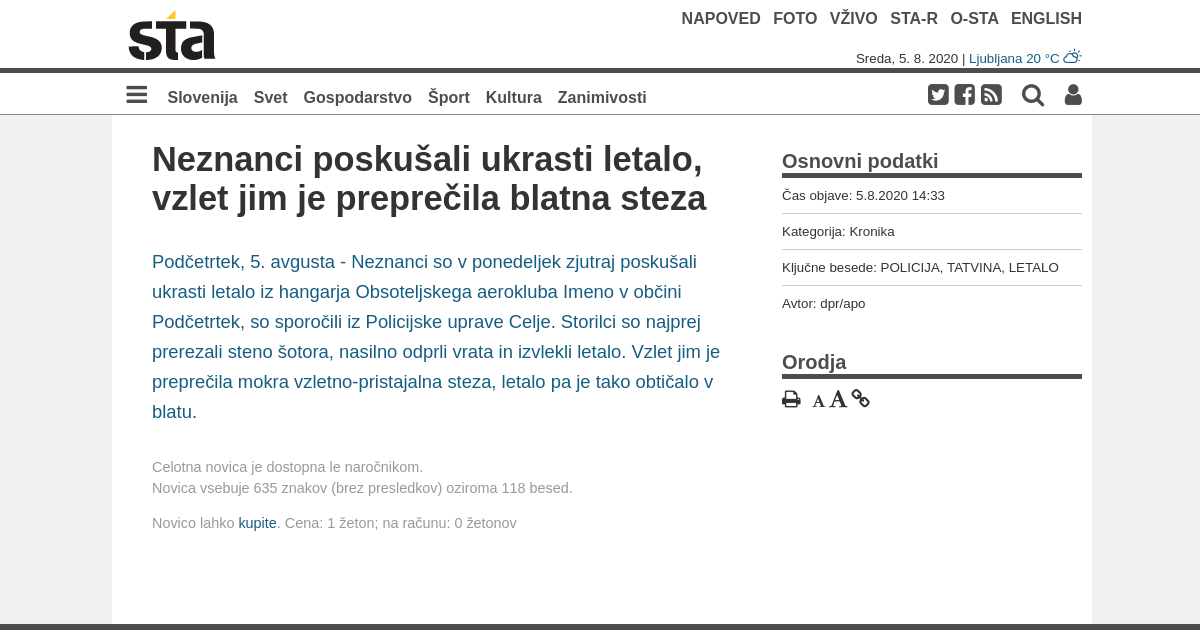Open the Slovenija section
The width and height of the screenshot is (1200, 630).
point(202,97)
